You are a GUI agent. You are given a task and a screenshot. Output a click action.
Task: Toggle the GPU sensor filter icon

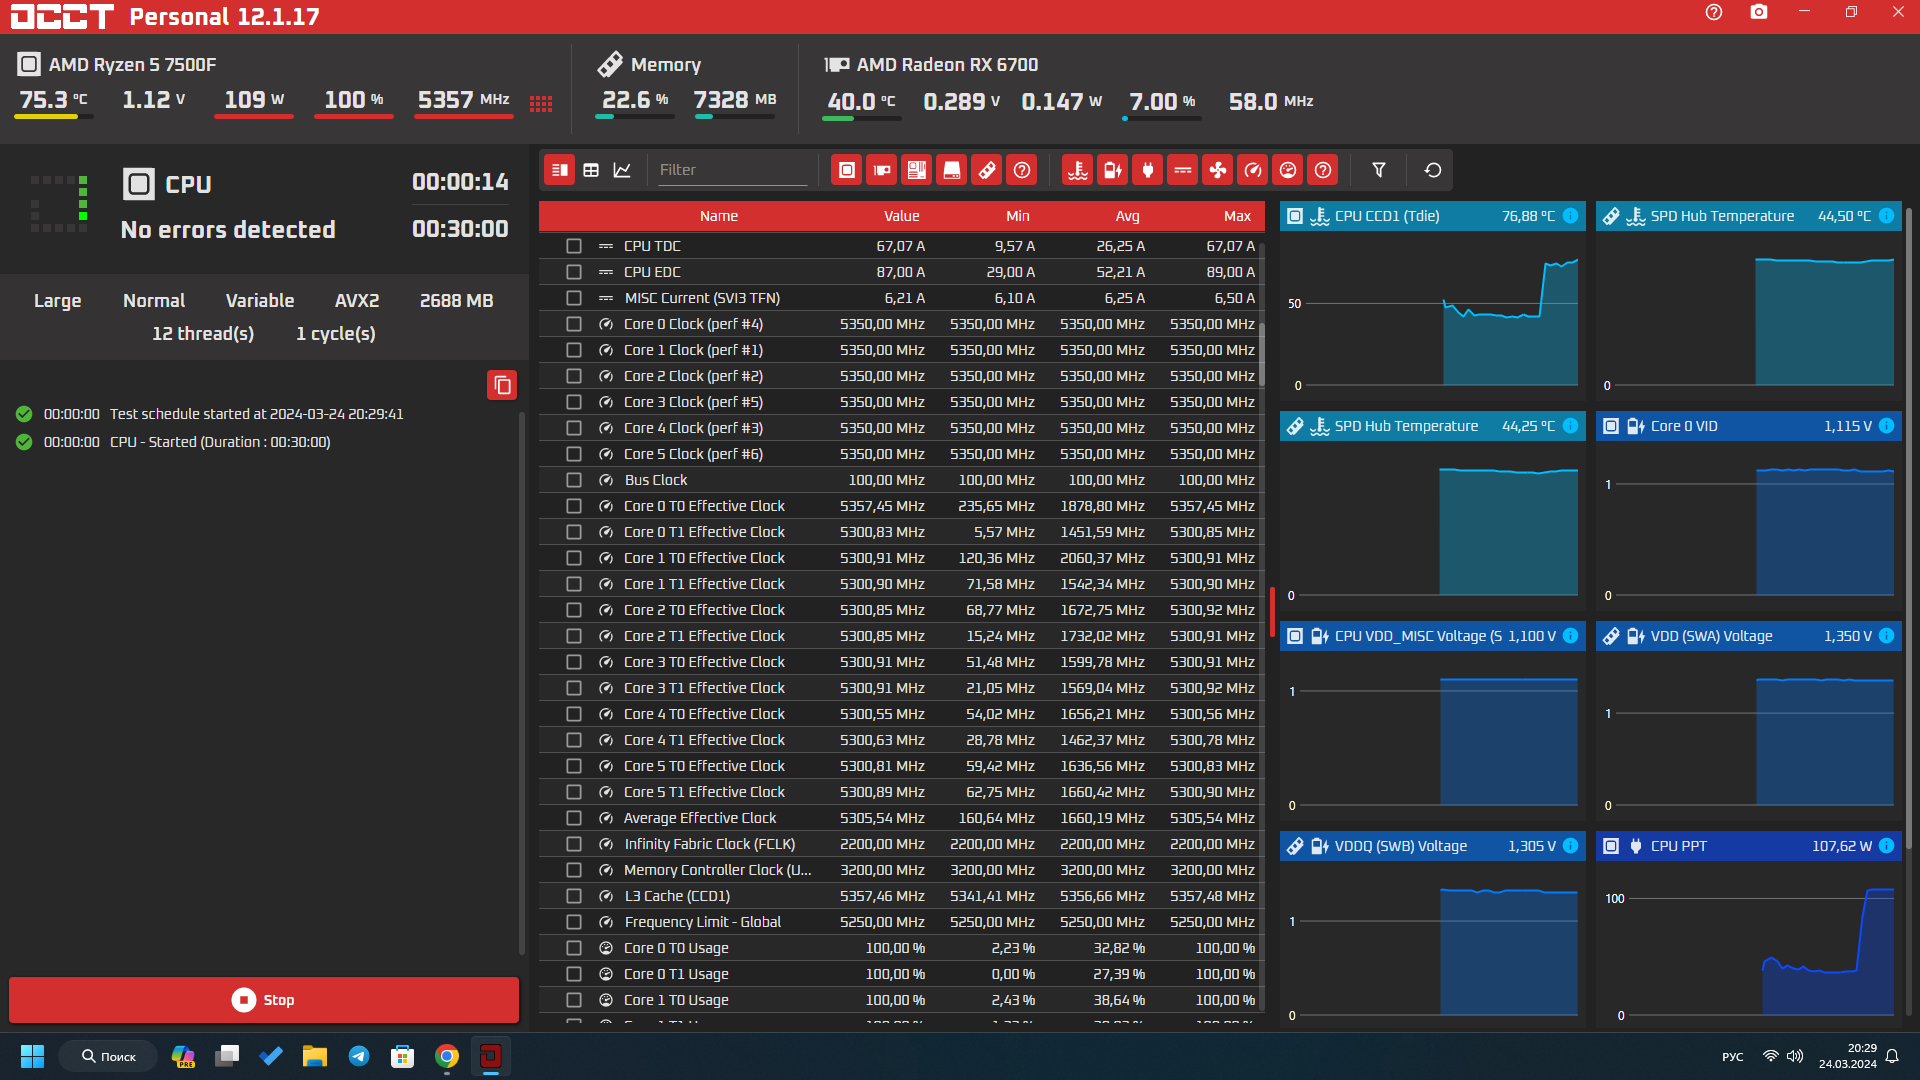point(881,170)
